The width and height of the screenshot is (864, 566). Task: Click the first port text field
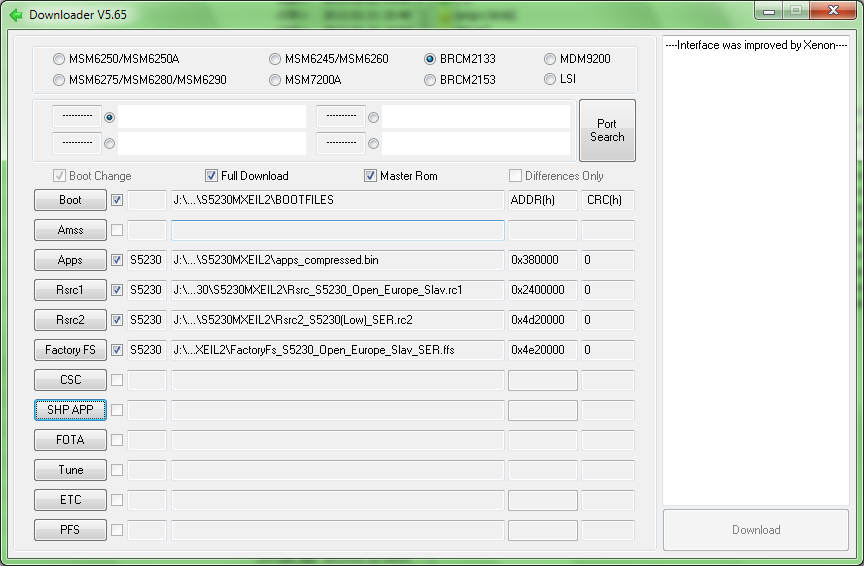click(212, 117)
